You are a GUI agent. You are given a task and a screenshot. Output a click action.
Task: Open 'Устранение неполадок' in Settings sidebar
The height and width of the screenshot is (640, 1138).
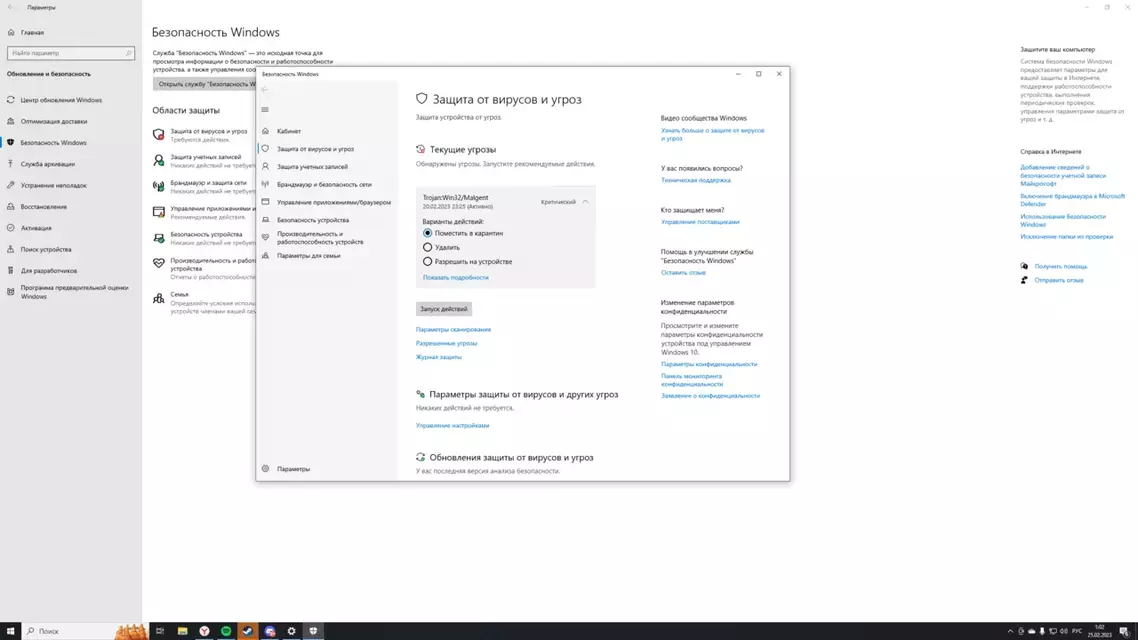(53, 186)
